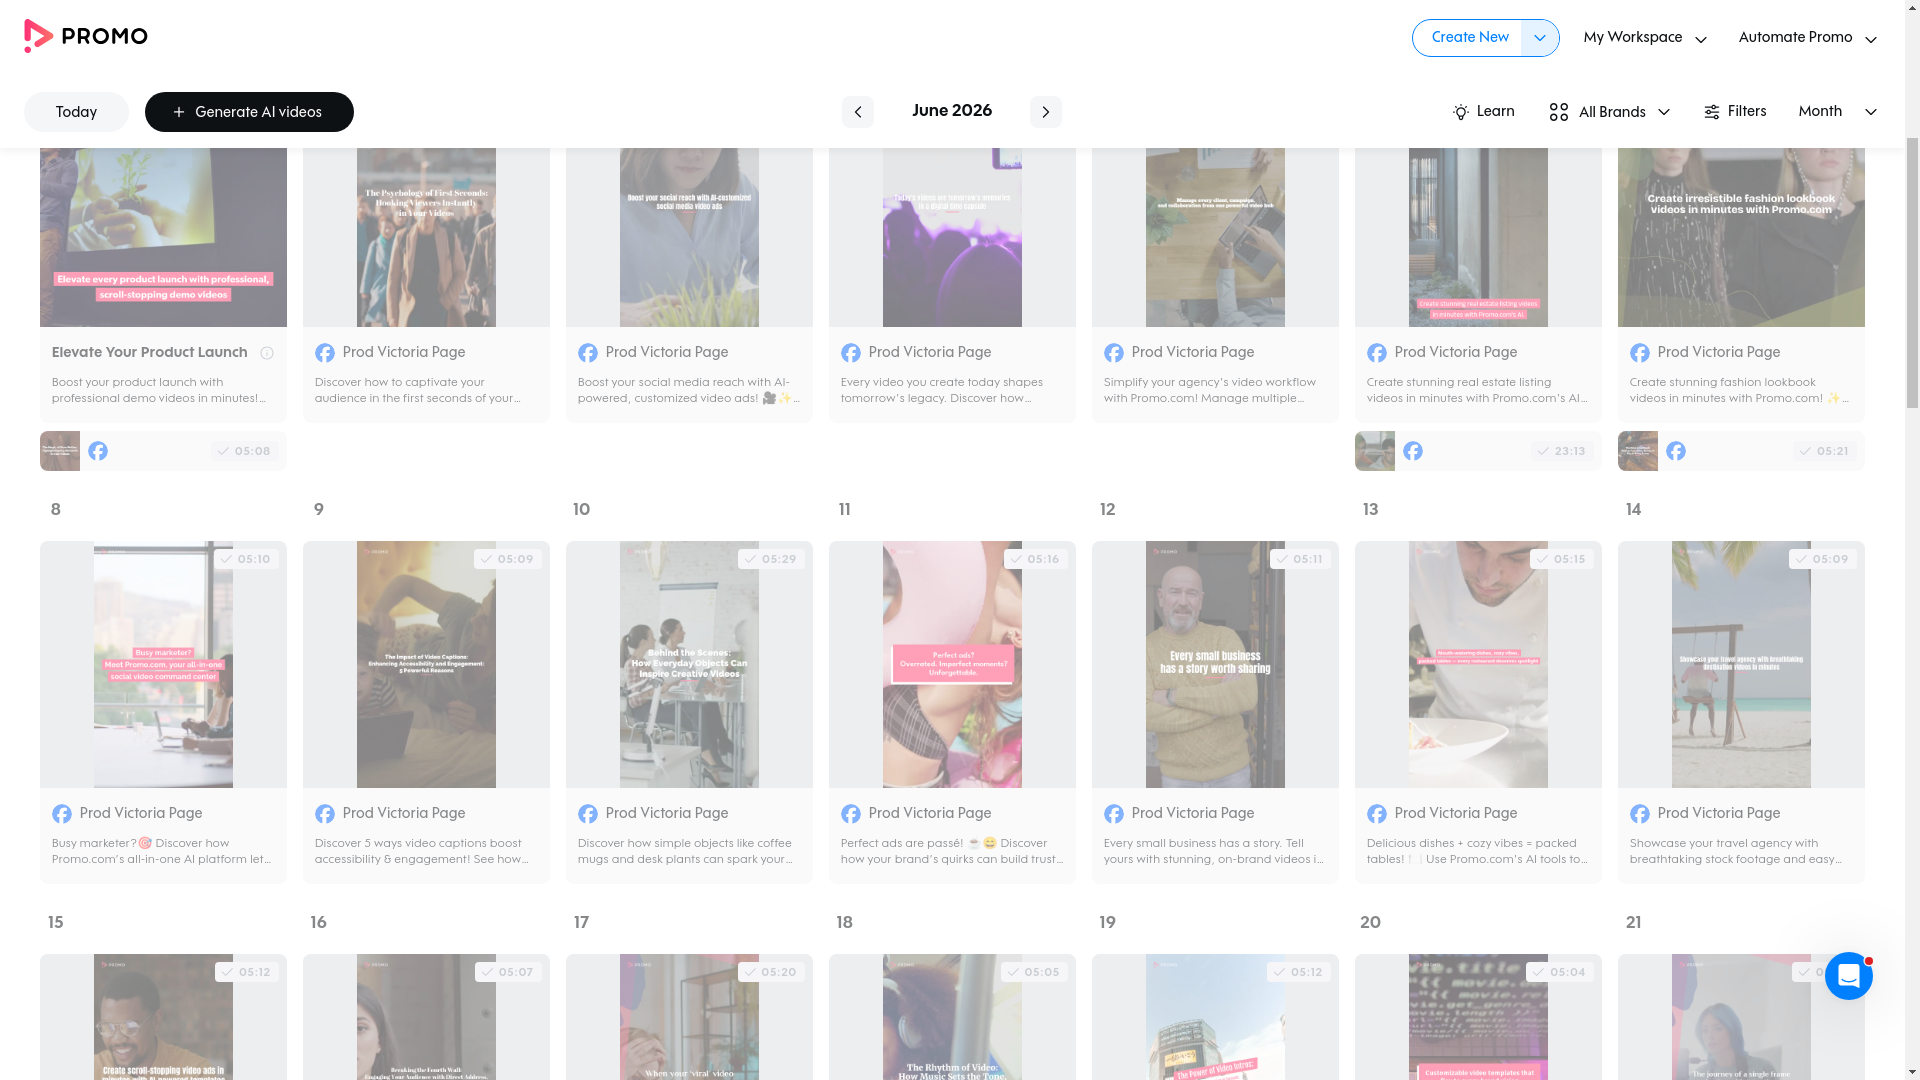Click the 05:04 badge on day 20

pyautogui.click(x=1560, y=972)
